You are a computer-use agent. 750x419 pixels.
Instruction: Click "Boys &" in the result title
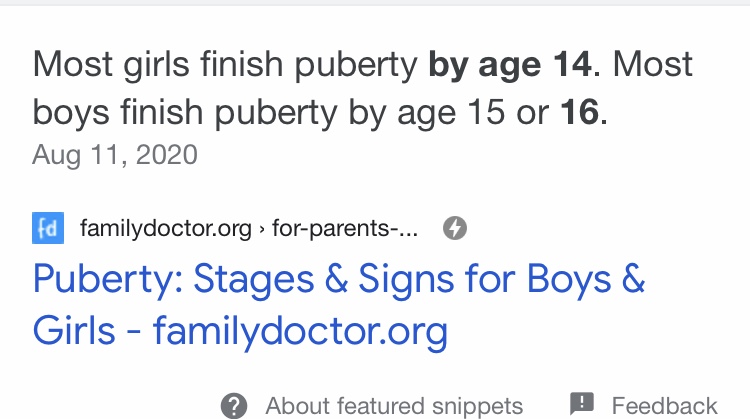point(586,278)
